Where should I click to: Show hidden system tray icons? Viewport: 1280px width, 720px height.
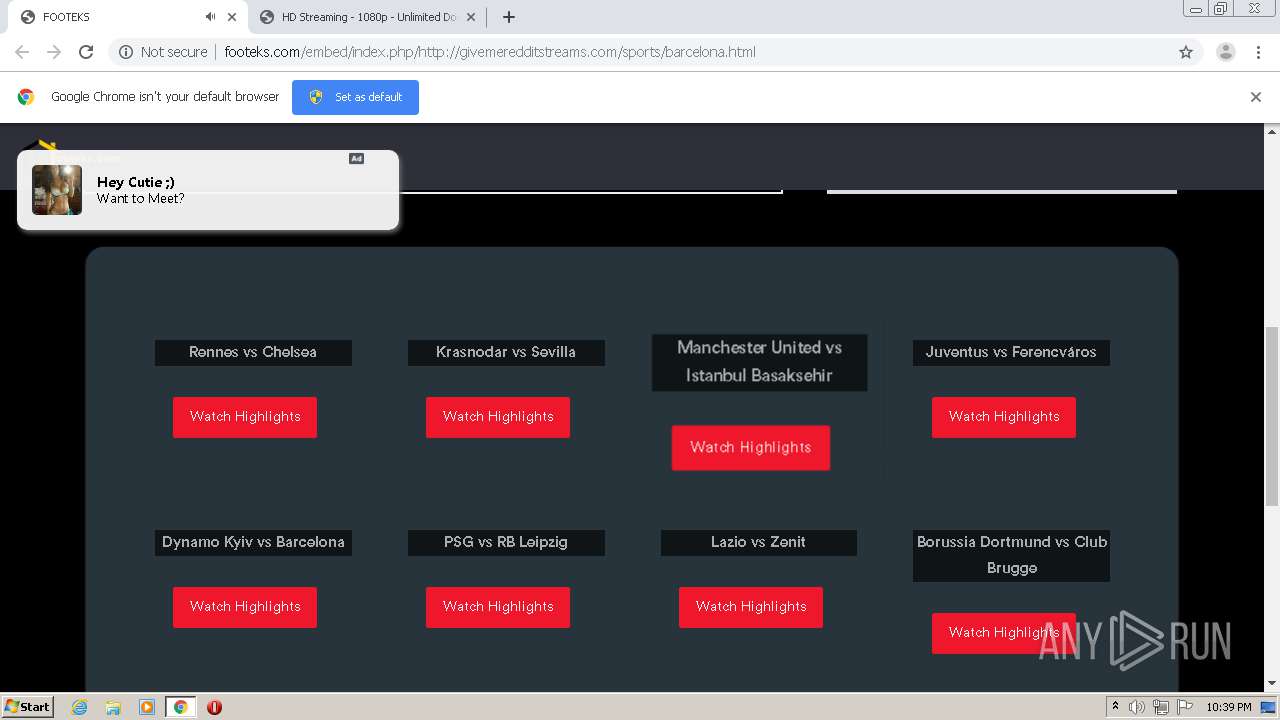pyautogui.click(x=1115, y=707)
